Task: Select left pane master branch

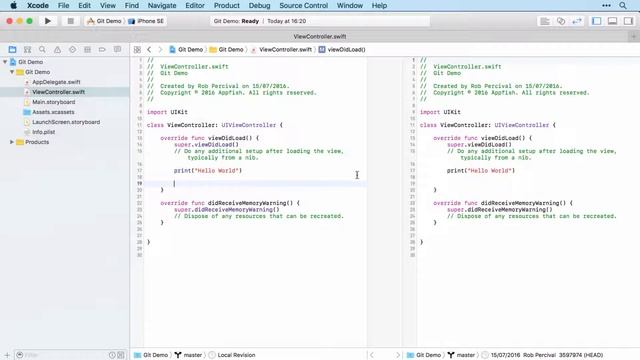Action: coord(189,355)
